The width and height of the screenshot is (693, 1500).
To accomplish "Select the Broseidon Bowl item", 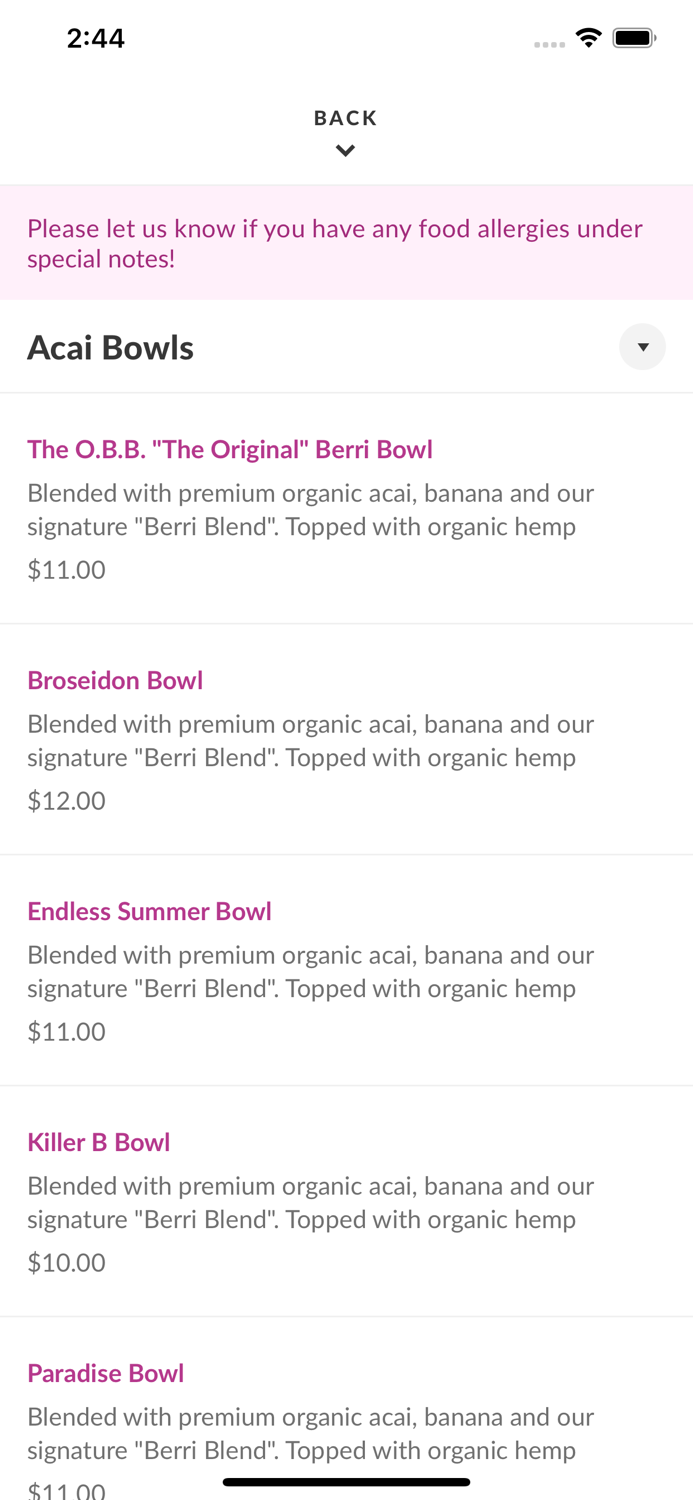I will tap(115, 680).
